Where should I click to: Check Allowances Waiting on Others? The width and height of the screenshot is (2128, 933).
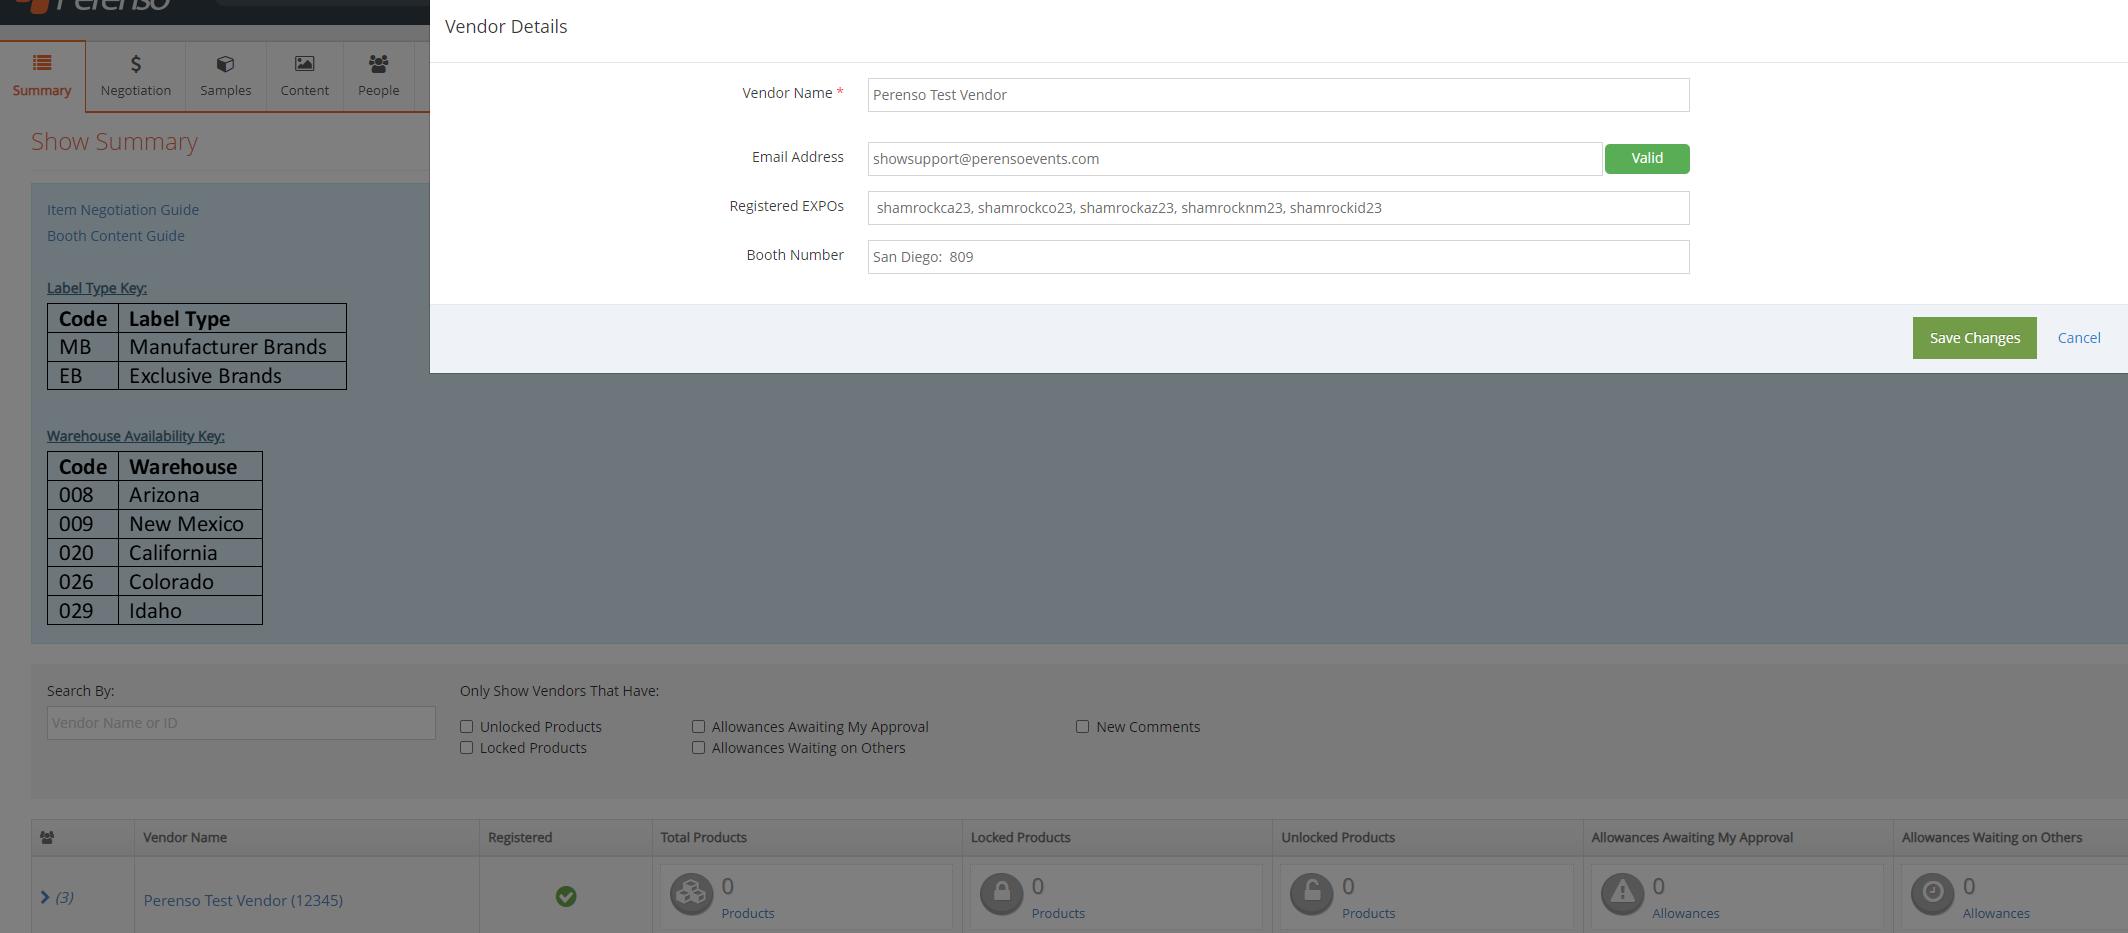click(x=699, y=748)
